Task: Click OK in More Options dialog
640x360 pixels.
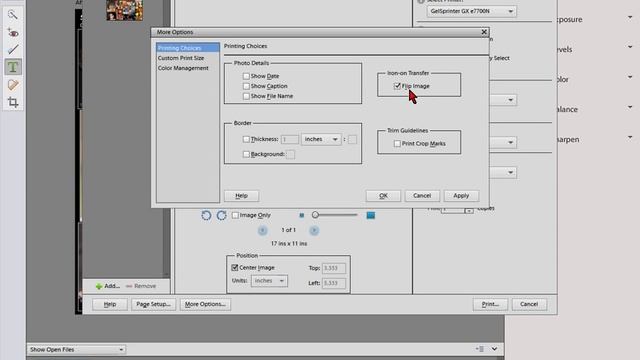Action: click(383, 196)
